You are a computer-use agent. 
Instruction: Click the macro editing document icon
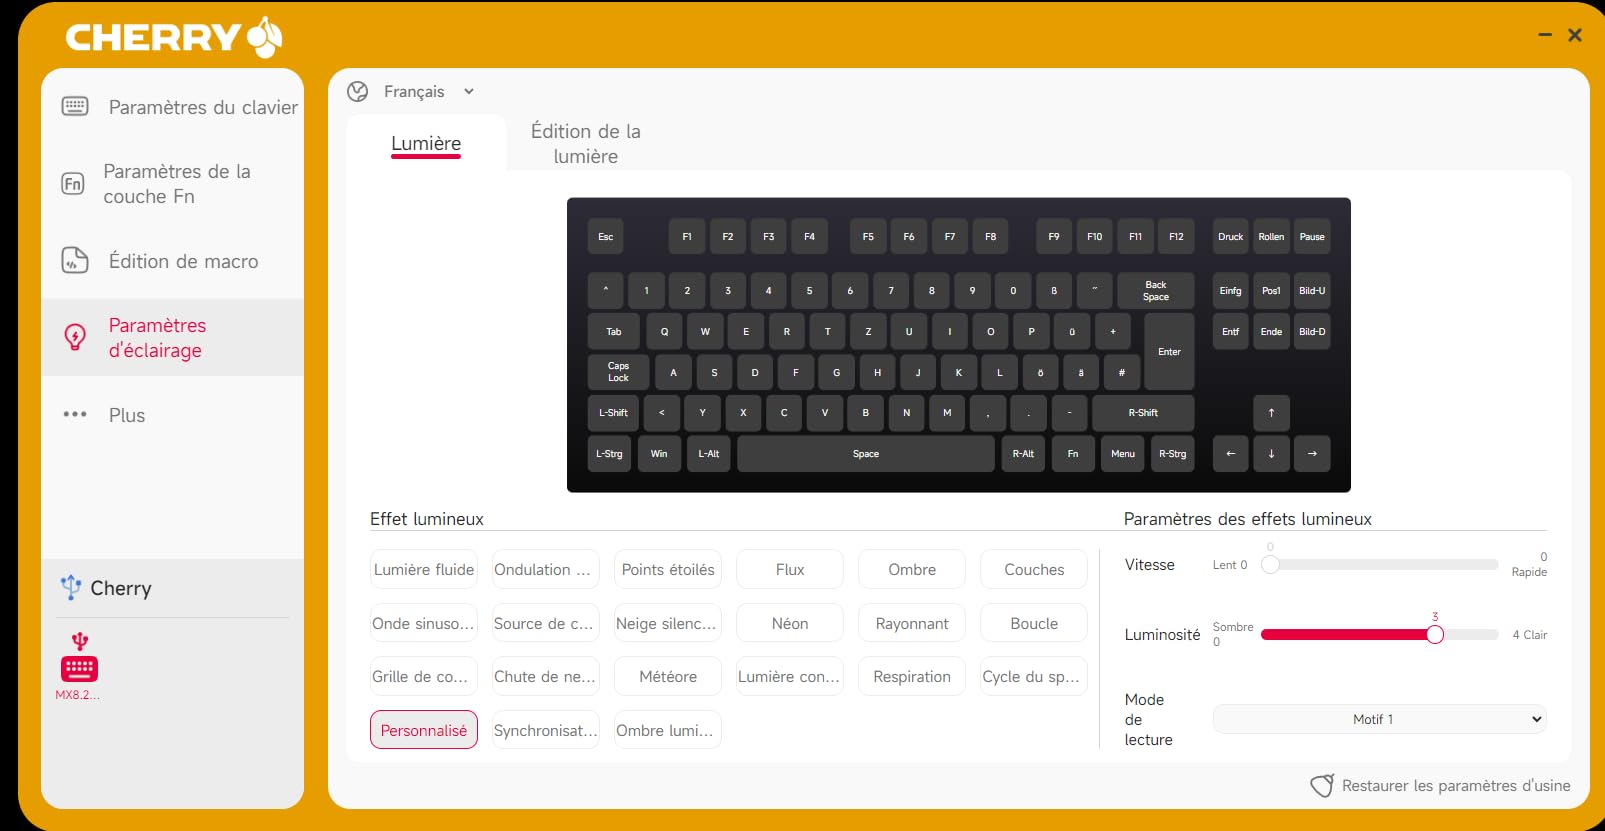click(x=75, y=260)
